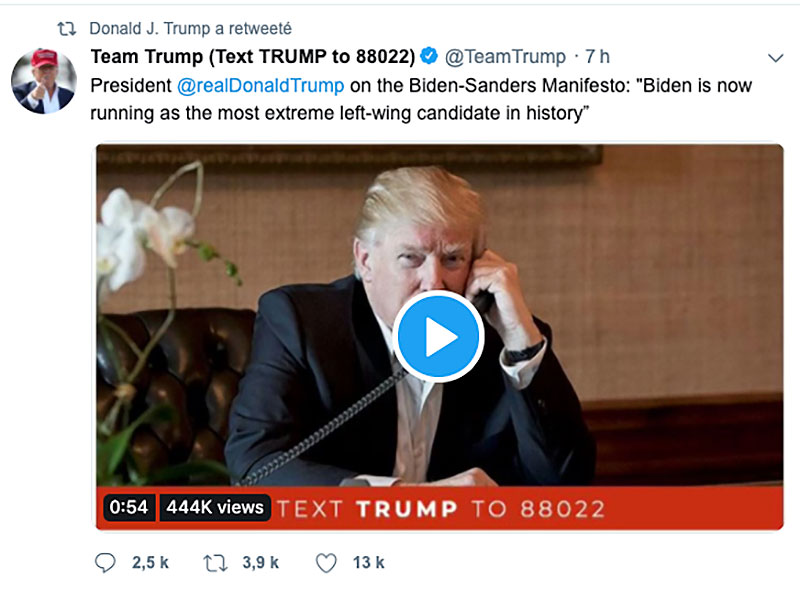Screen dimensions: 800x589
Task: Click the 0:54 video duration badge
Action: point(127,508)
